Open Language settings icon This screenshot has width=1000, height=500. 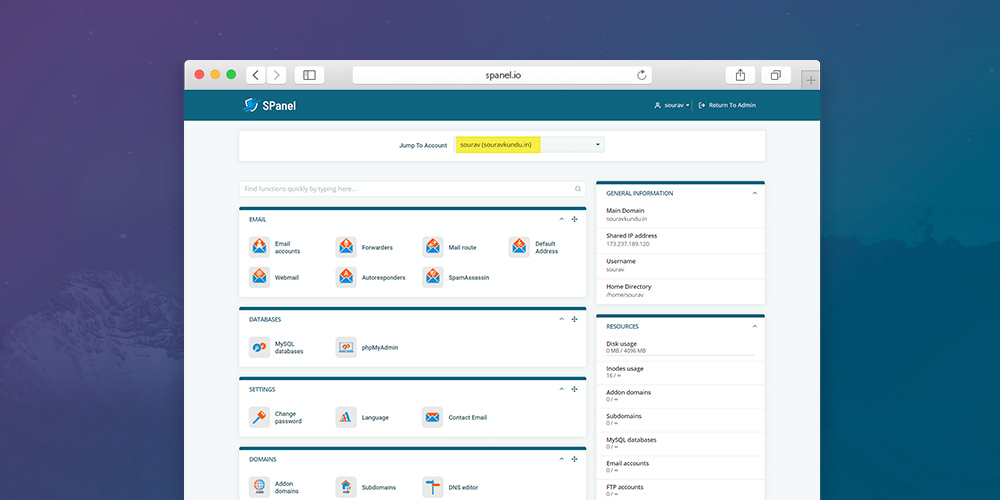tap(346, 417)
